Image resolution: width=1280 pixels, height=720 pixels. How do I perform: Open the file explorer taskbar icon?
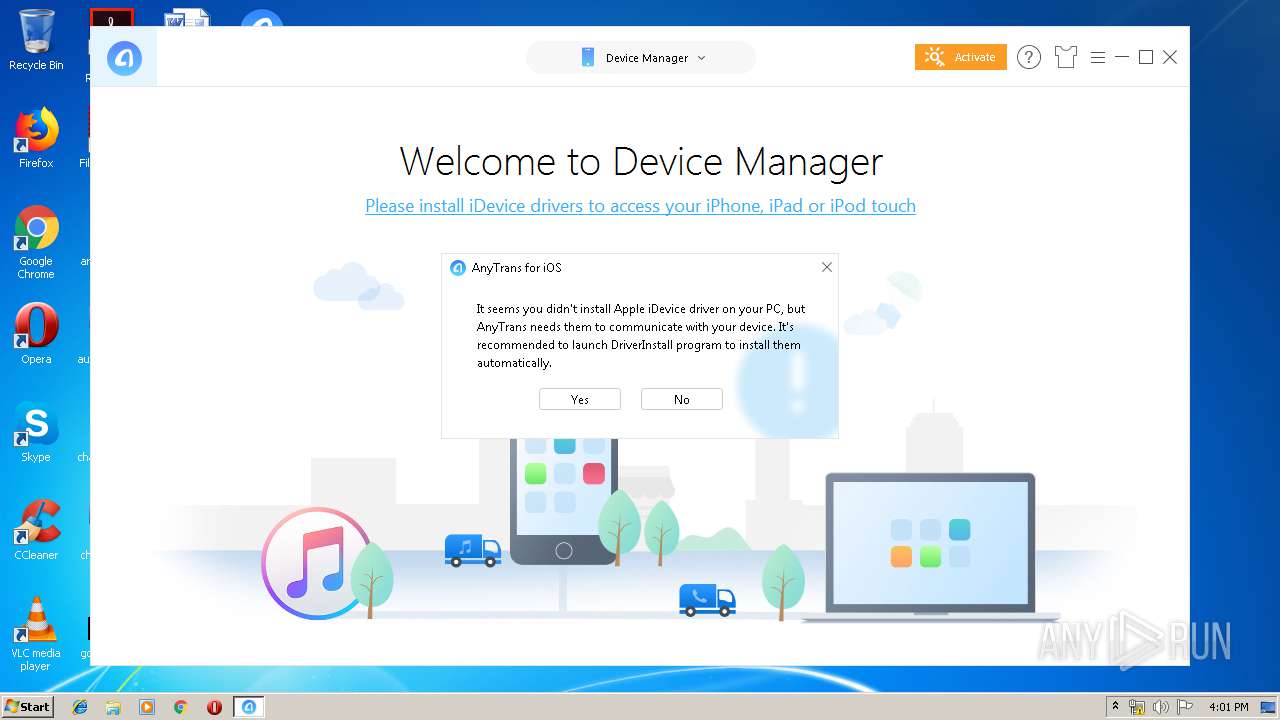(x=113, y=707)
